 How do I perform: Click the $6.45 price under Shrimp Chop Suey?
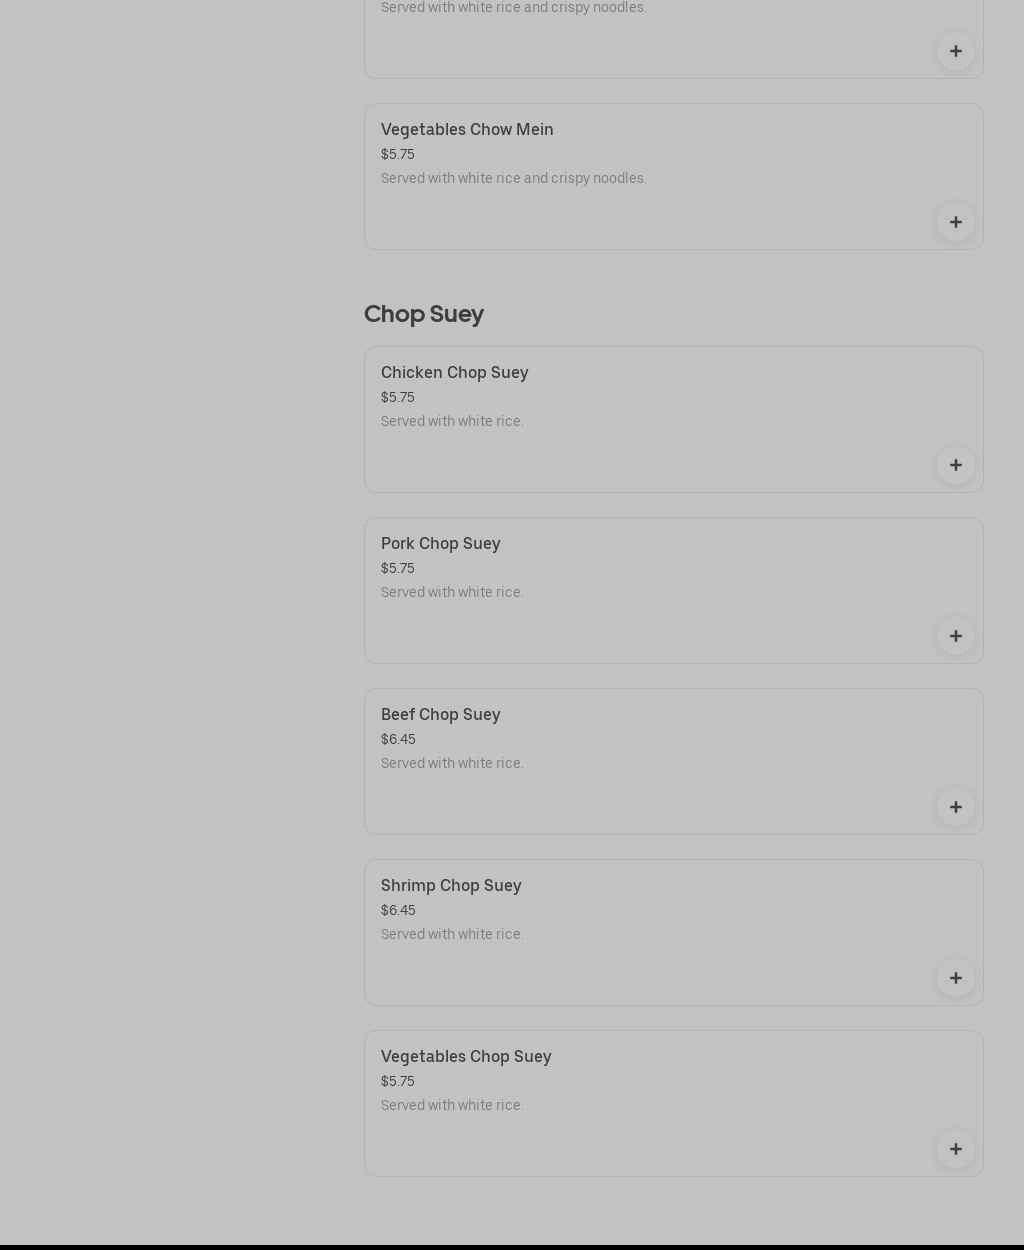click(x=398, y=910)
